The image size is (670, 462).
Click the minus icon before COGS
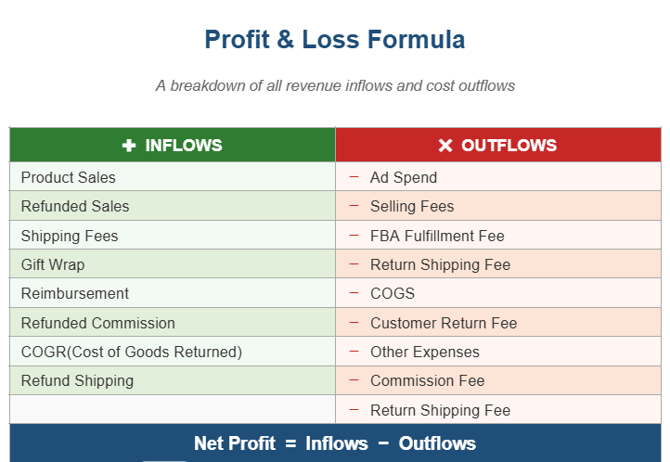point(354,294)
